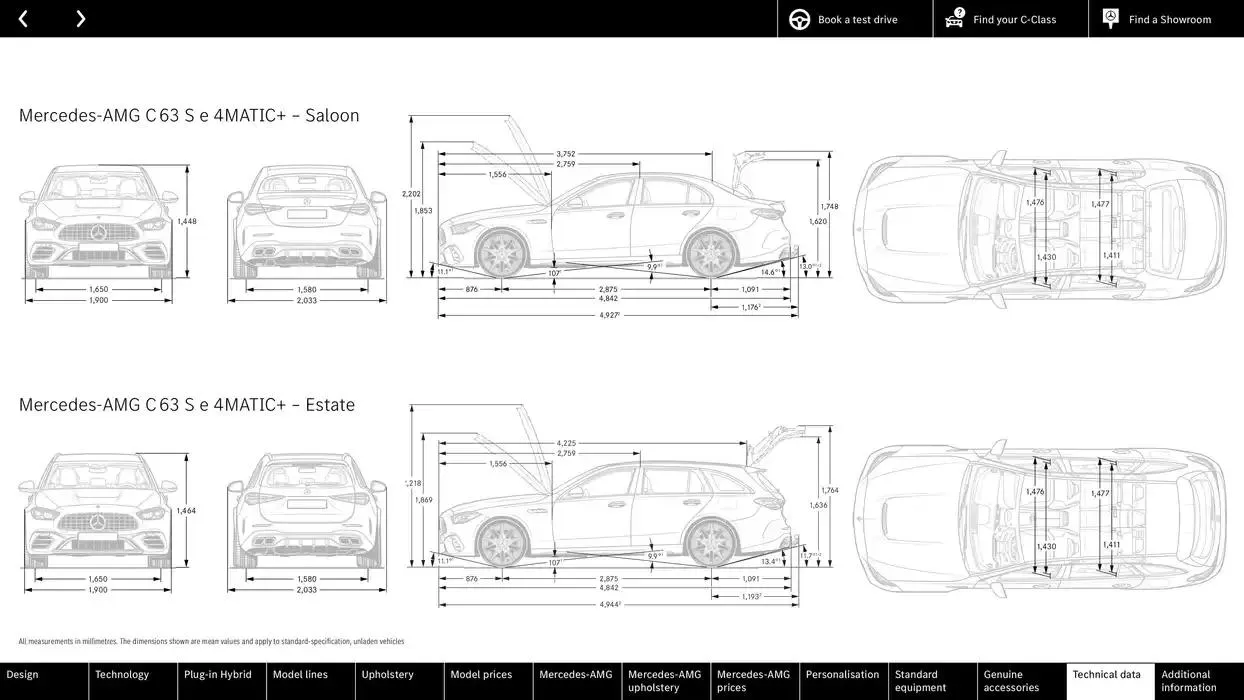The width and height of the screenshot is (1244, 700).
Task: Open the Model lines section
Action: pos(299,674)
